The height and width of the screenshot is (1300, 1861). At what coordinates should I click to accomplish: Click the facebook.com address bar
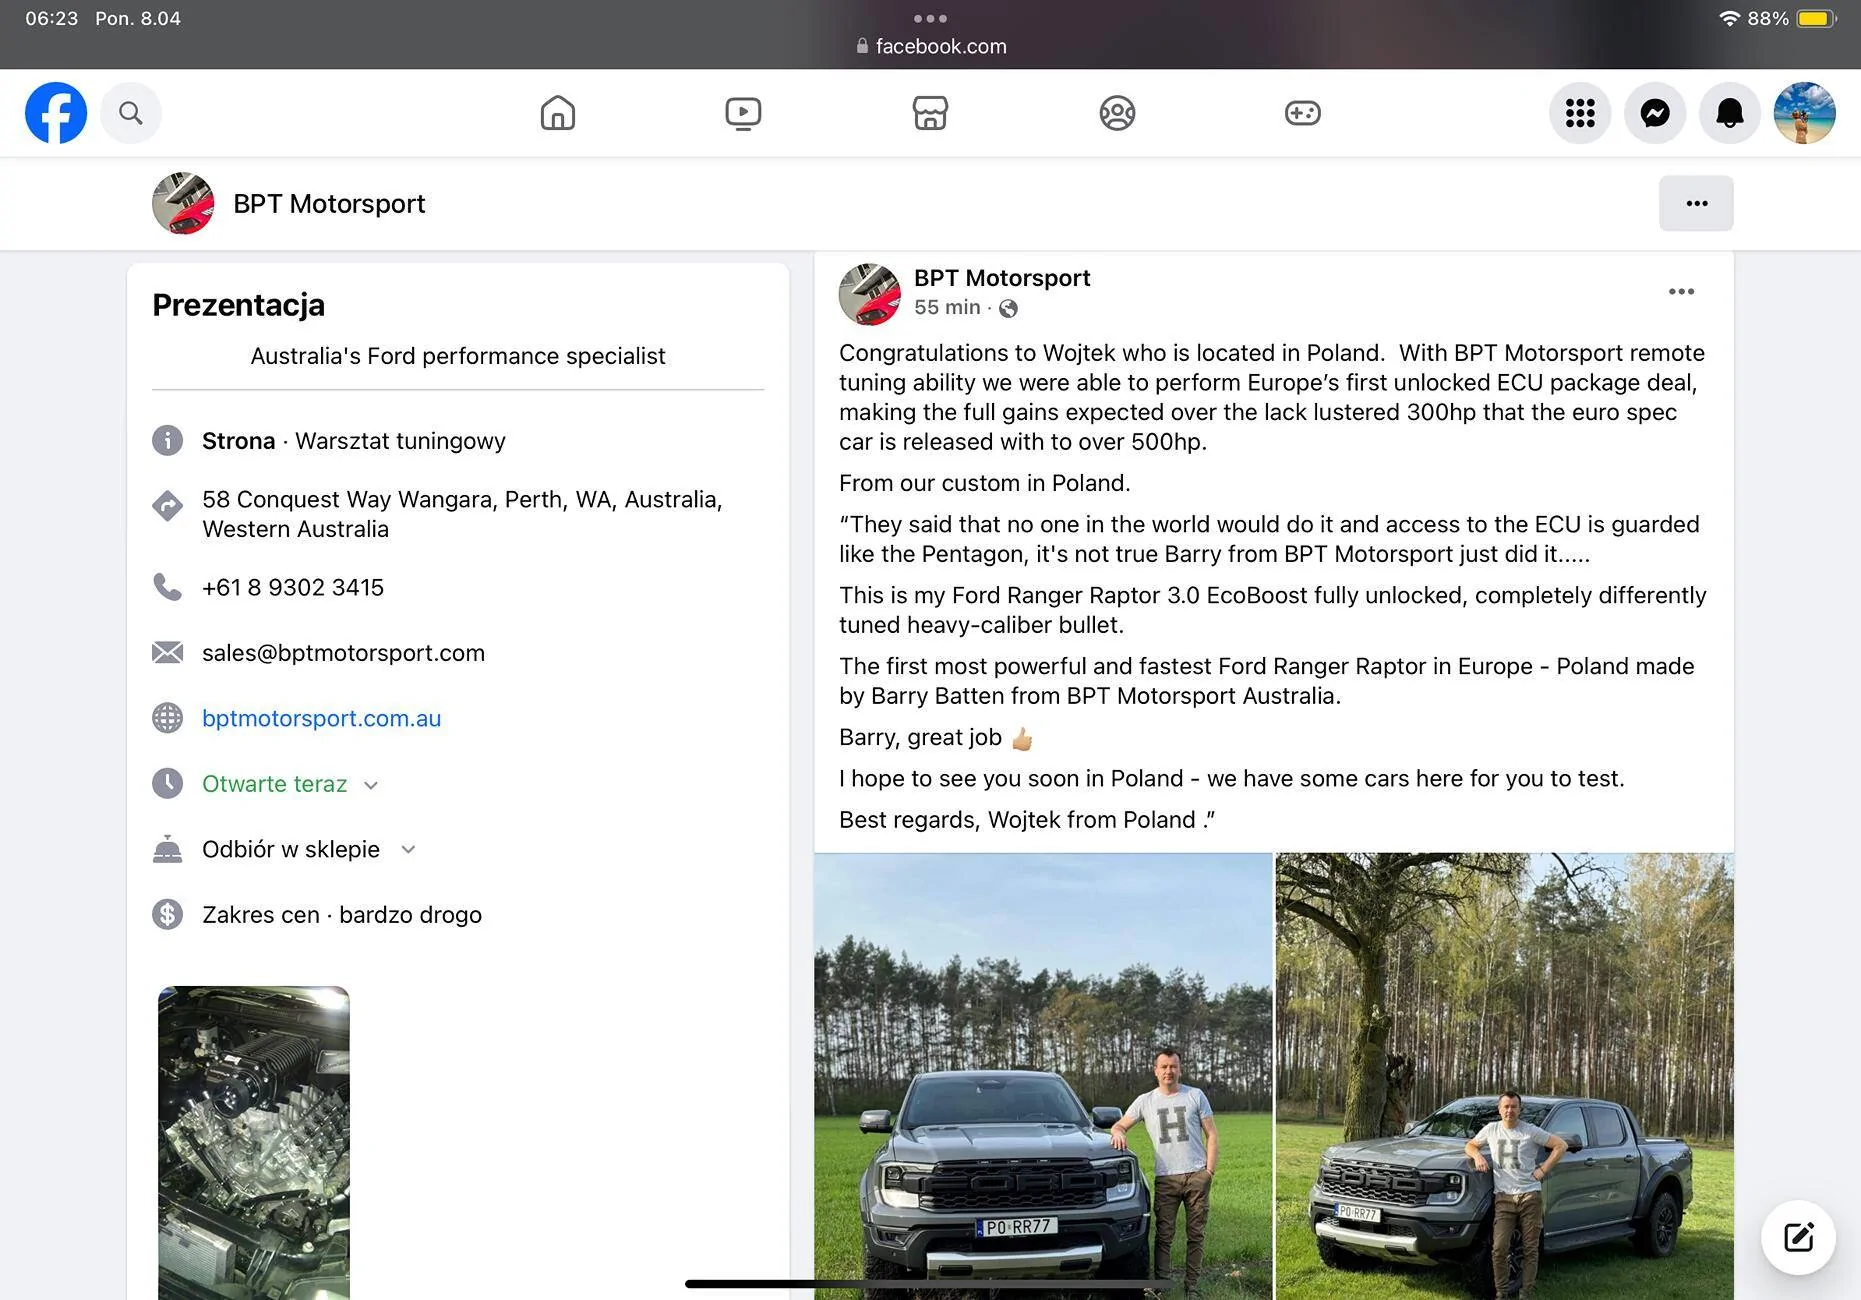(x=931, y=46)
